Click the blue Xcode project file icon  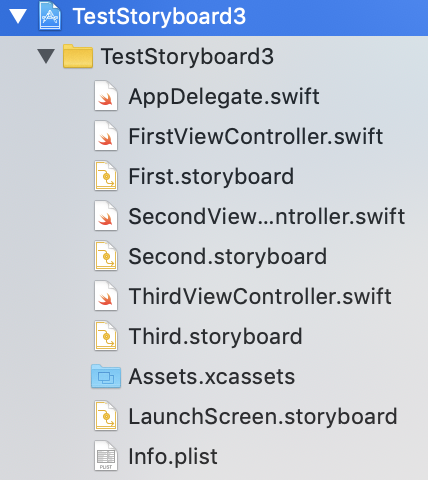(x=50, y=16)
